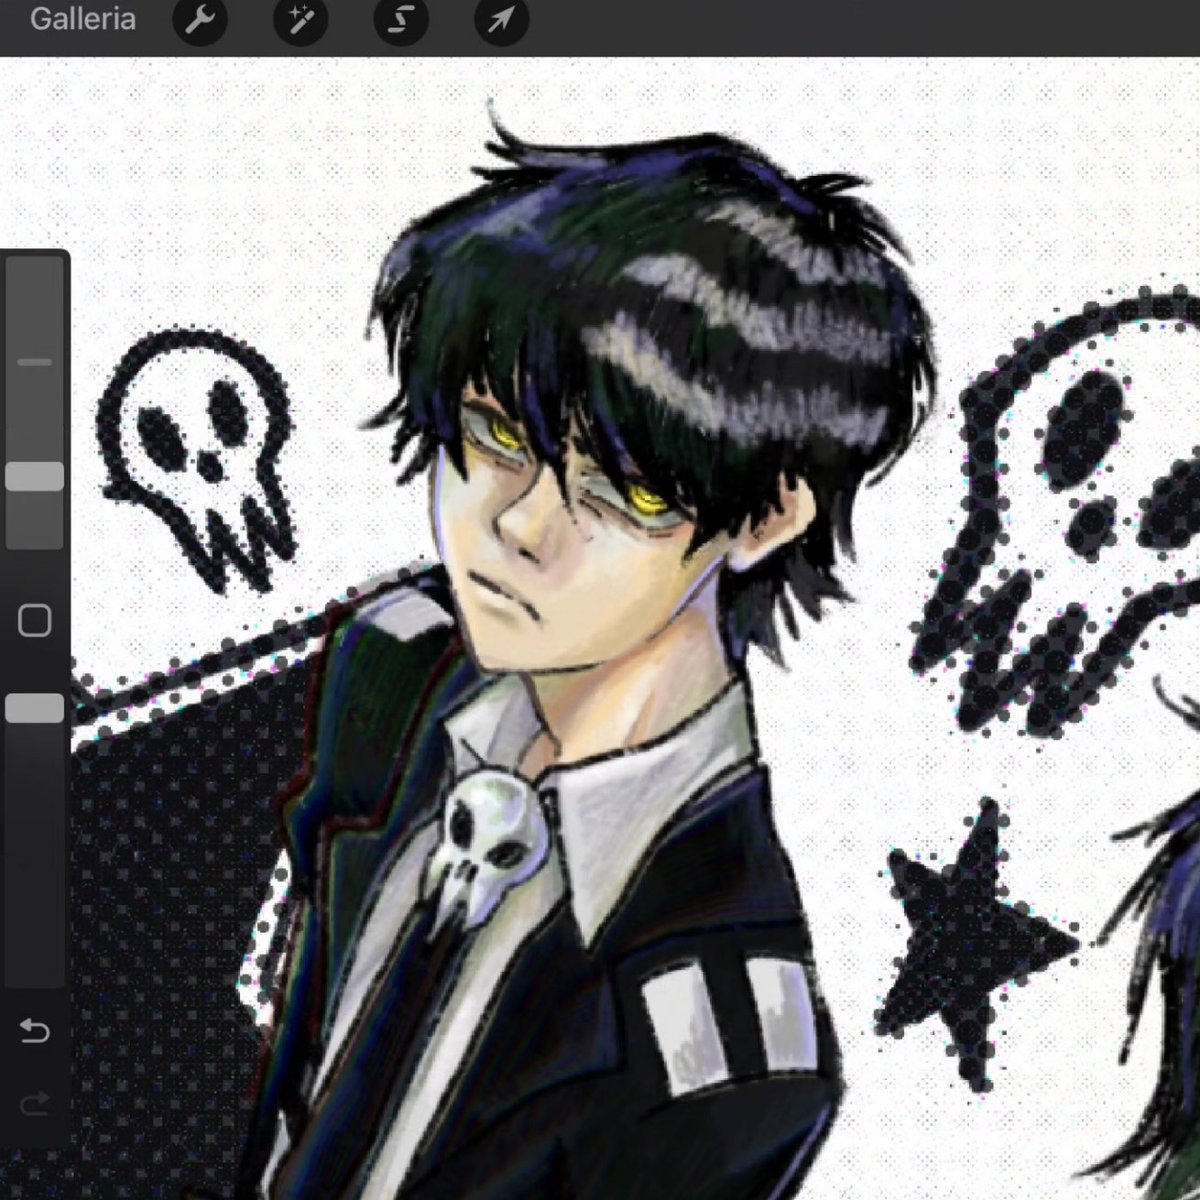
Task: Open the Adjustments magic wand menu
Action: [301, 20]
